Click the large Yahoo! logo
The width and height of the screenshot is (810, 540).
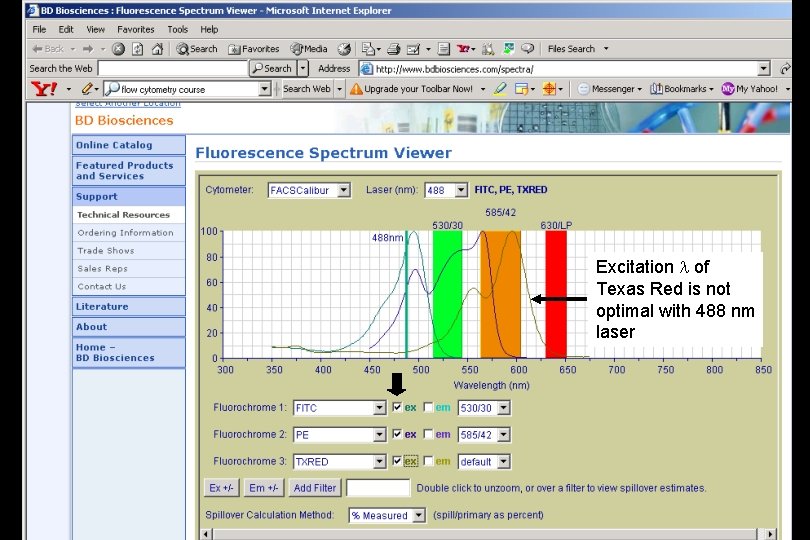click(x=44, y=89)
